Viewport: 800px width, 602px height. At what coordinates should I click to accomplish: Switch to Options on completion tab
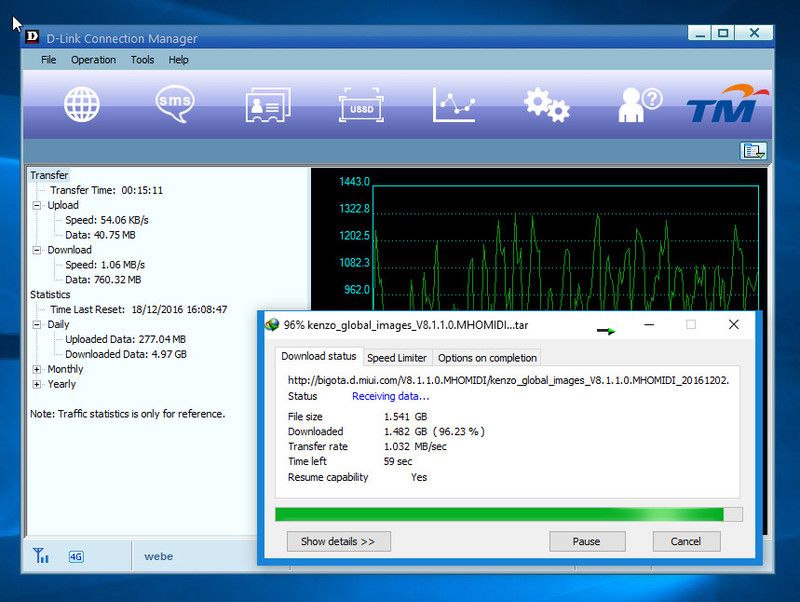(x=487, y=358)
